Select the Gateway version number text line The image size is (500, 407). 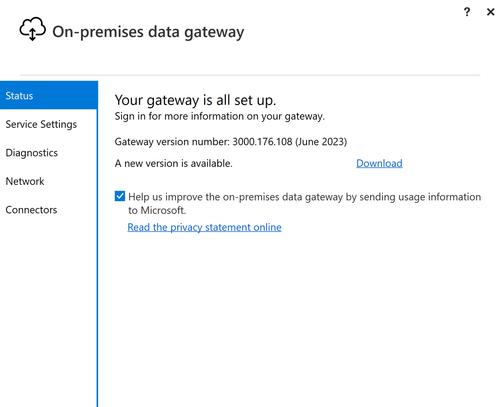click(x=231, y=142)
